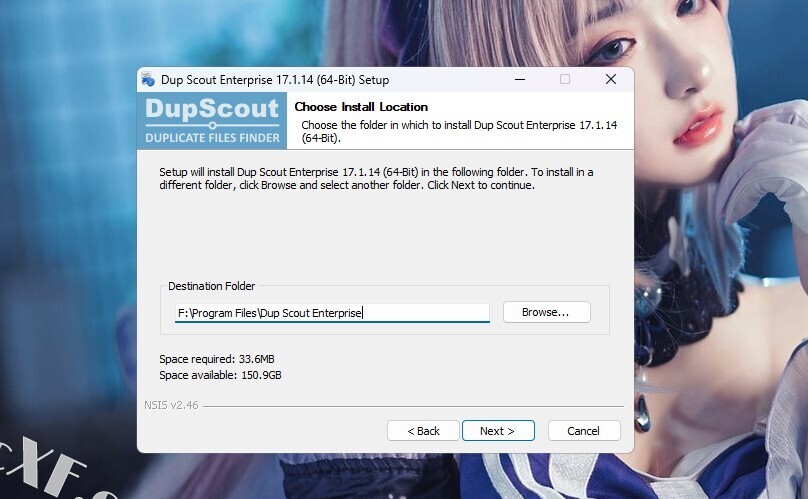808x499 pixels.
Task: Click the Choose Install Location heading
Action: pos(361,107)
